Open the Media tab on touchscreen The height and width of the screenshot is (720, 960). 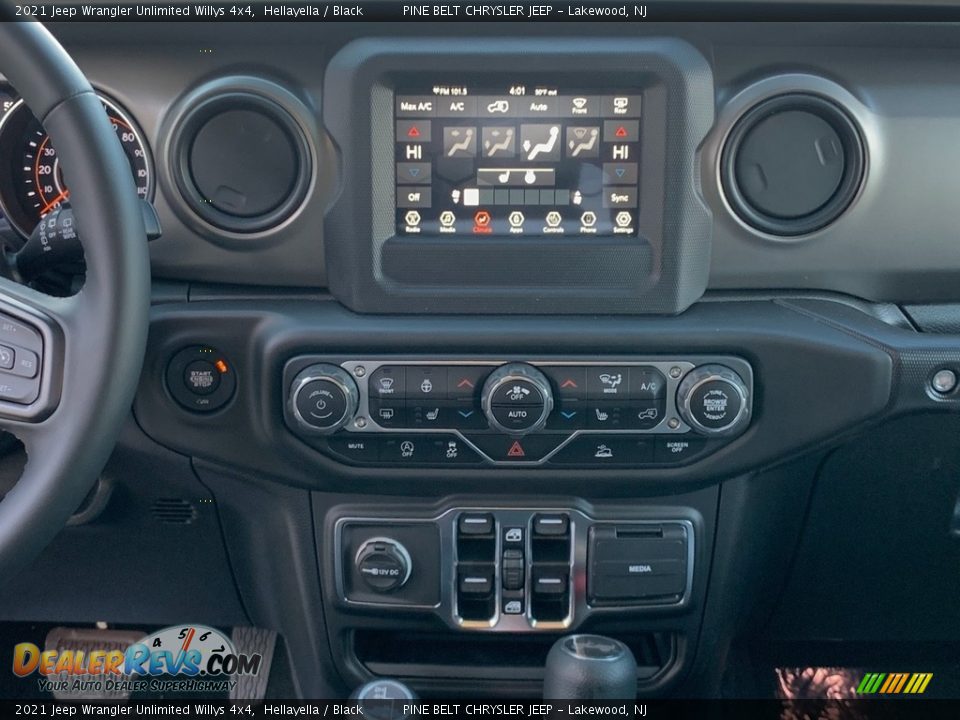(x=448, y=221)
